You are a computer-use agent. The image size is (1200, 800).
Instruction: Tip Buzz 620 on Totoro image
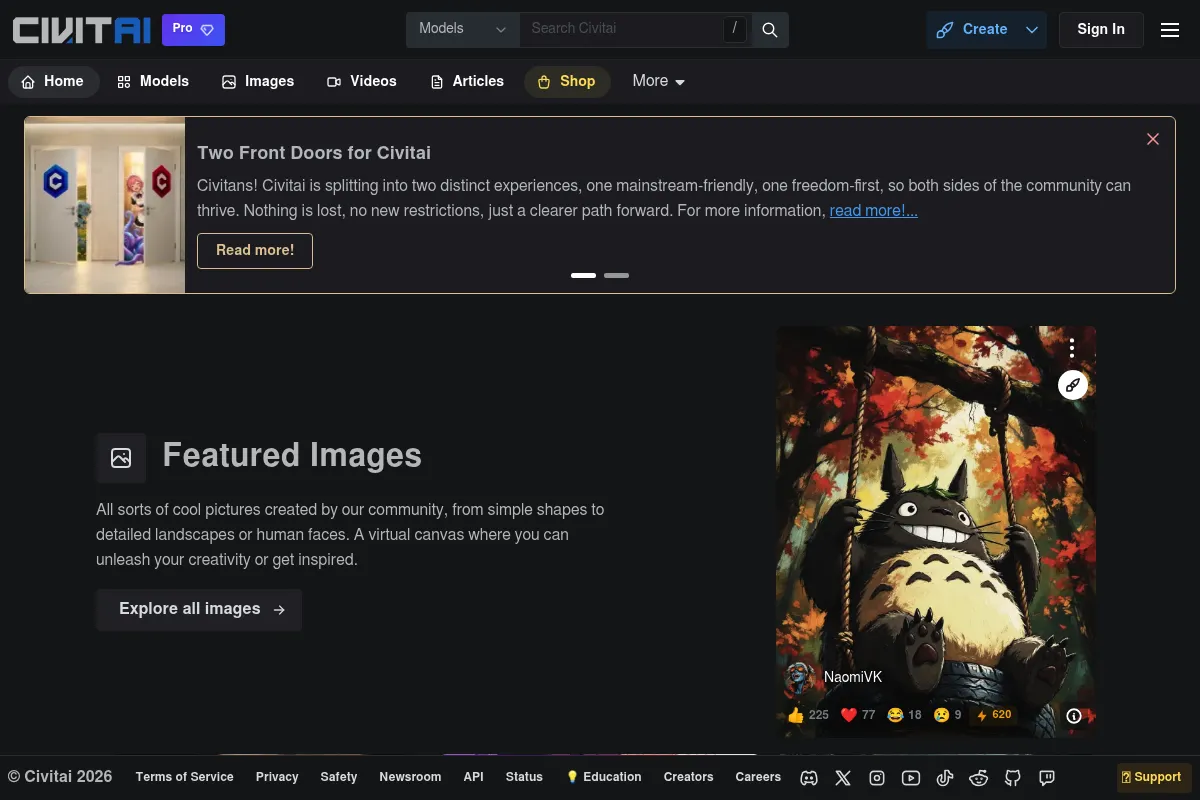pos(994,715)
